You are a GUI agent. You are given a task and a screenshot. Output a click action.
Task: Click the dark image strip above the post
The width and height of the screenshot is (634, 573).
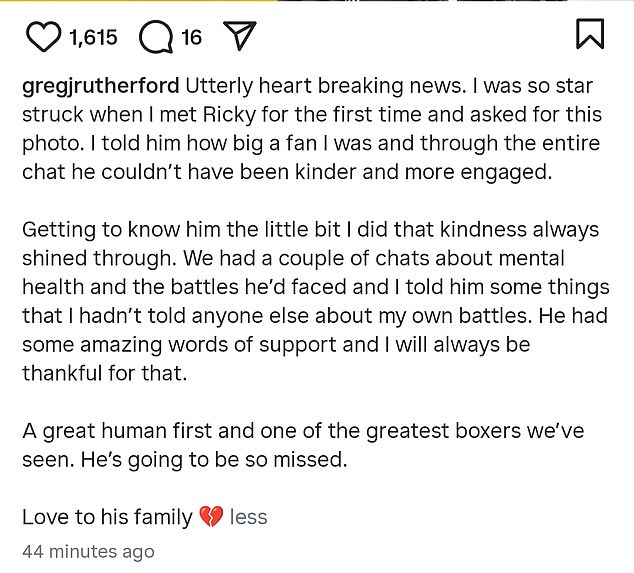click(423, 0)
